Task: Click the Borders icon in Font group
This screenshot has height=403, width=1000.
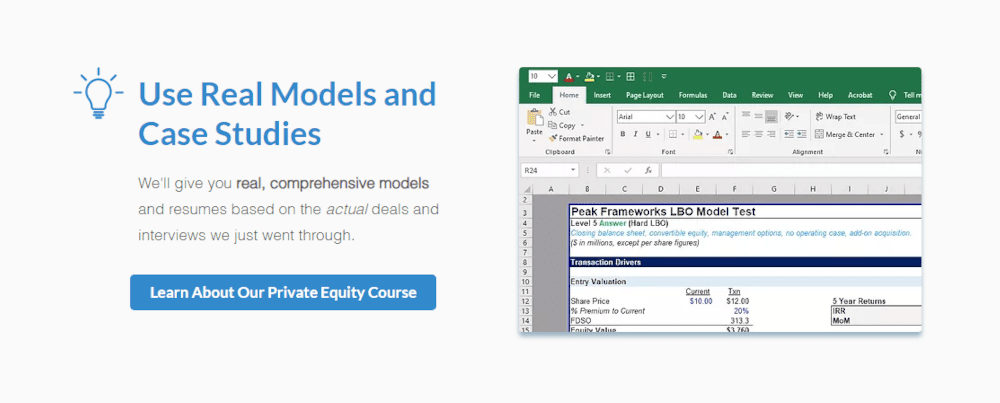Action: (x=673, y=135)
